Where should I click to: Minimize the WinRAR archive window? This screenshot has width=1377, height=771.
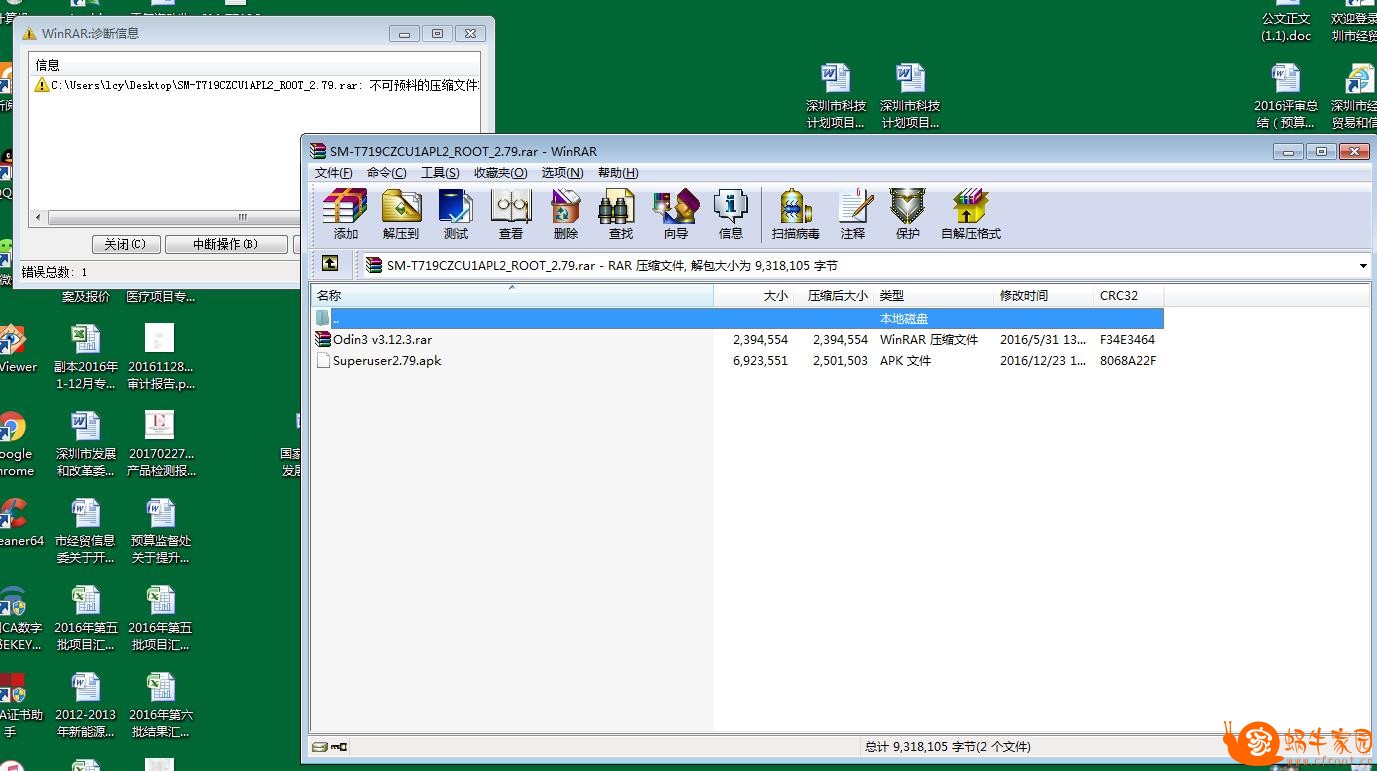click(1288, 152)
